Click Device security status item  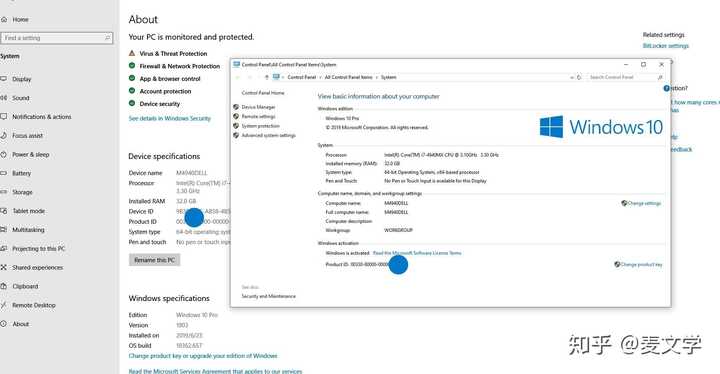coord(160,104)
